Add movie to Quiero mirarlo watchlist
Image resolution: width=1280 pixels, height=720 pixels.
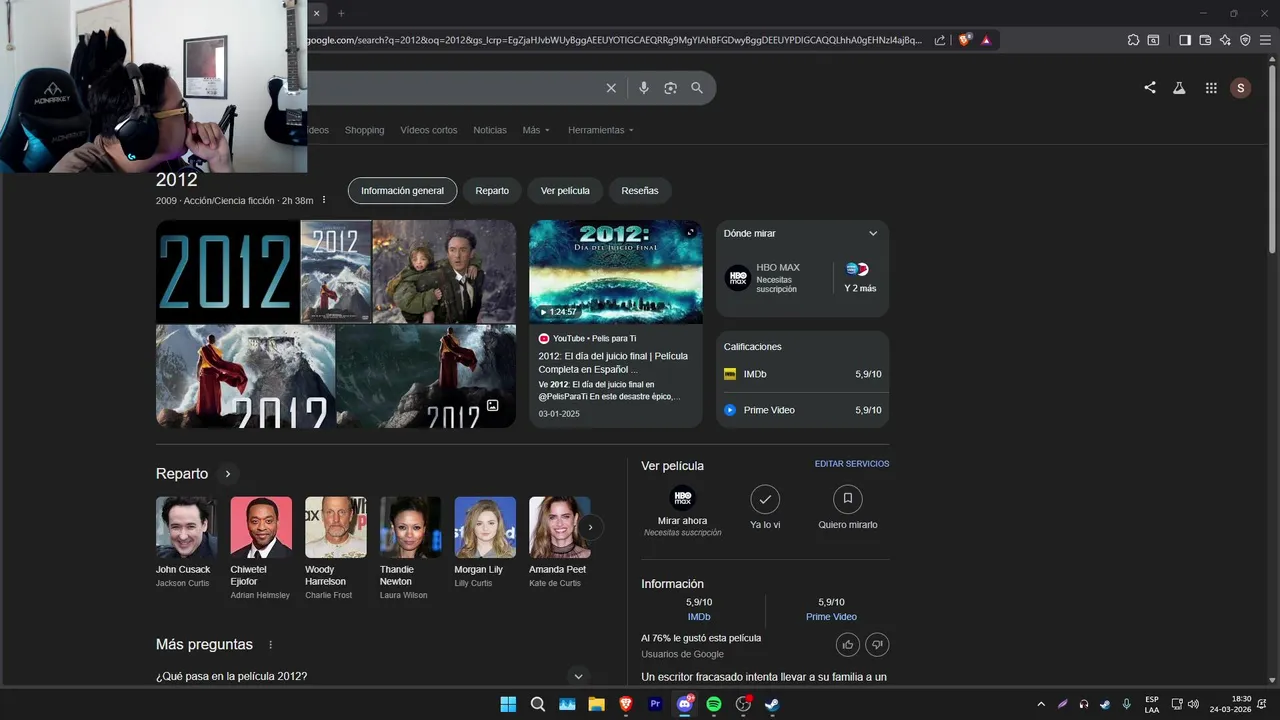point(848,508)
